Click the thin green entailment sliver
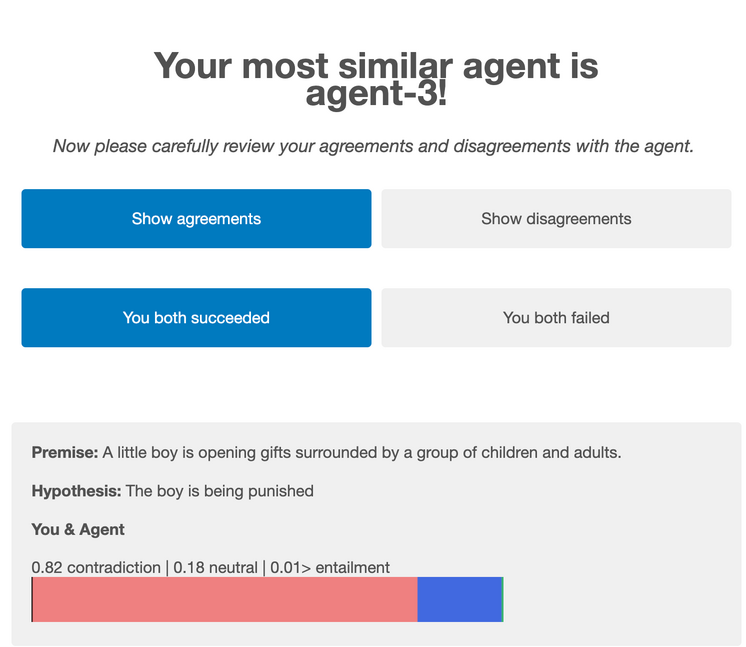Image resolution: width=746 pixels, height=647 pixels. (x=502, y=599)
